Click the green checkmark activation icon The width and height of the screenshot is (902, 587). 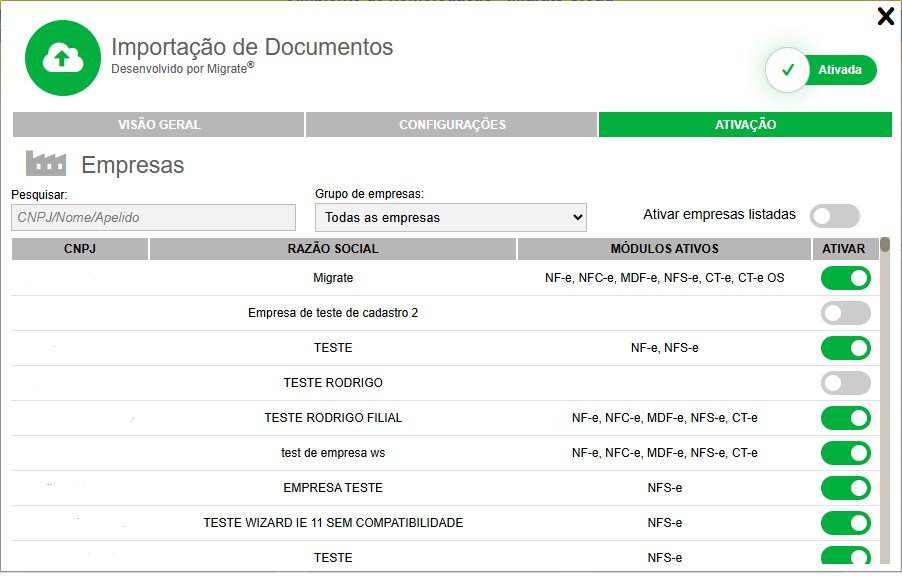click(x=787, y=70)
